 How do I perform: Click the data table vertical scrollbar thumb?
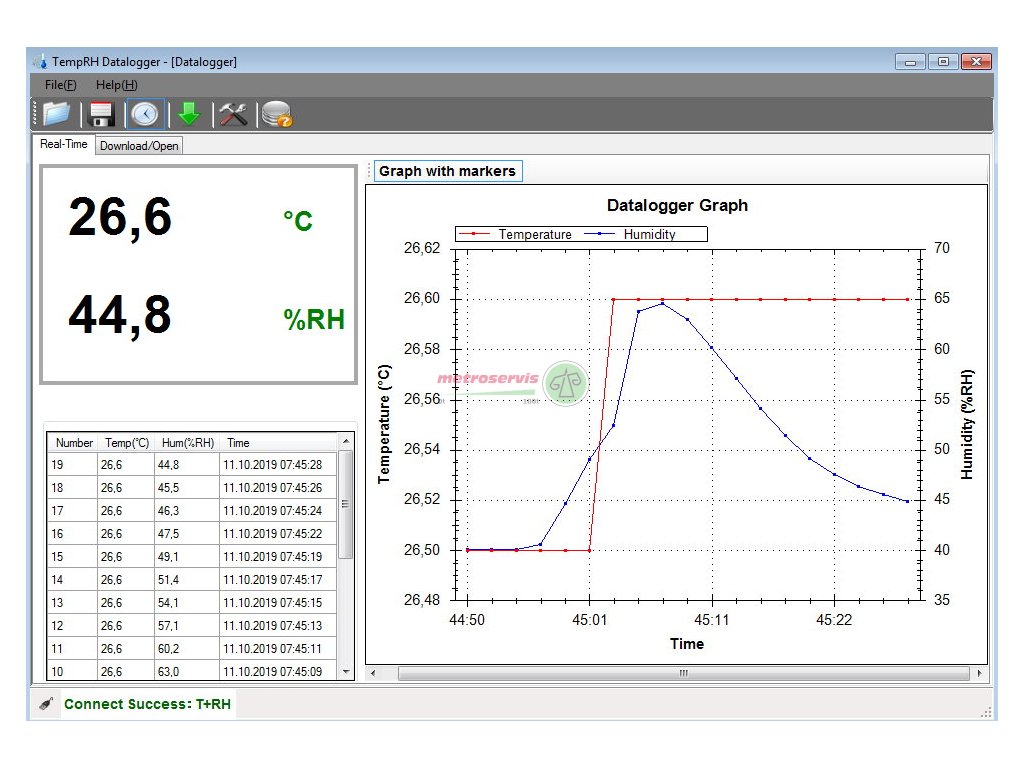(x=346, y=504)
